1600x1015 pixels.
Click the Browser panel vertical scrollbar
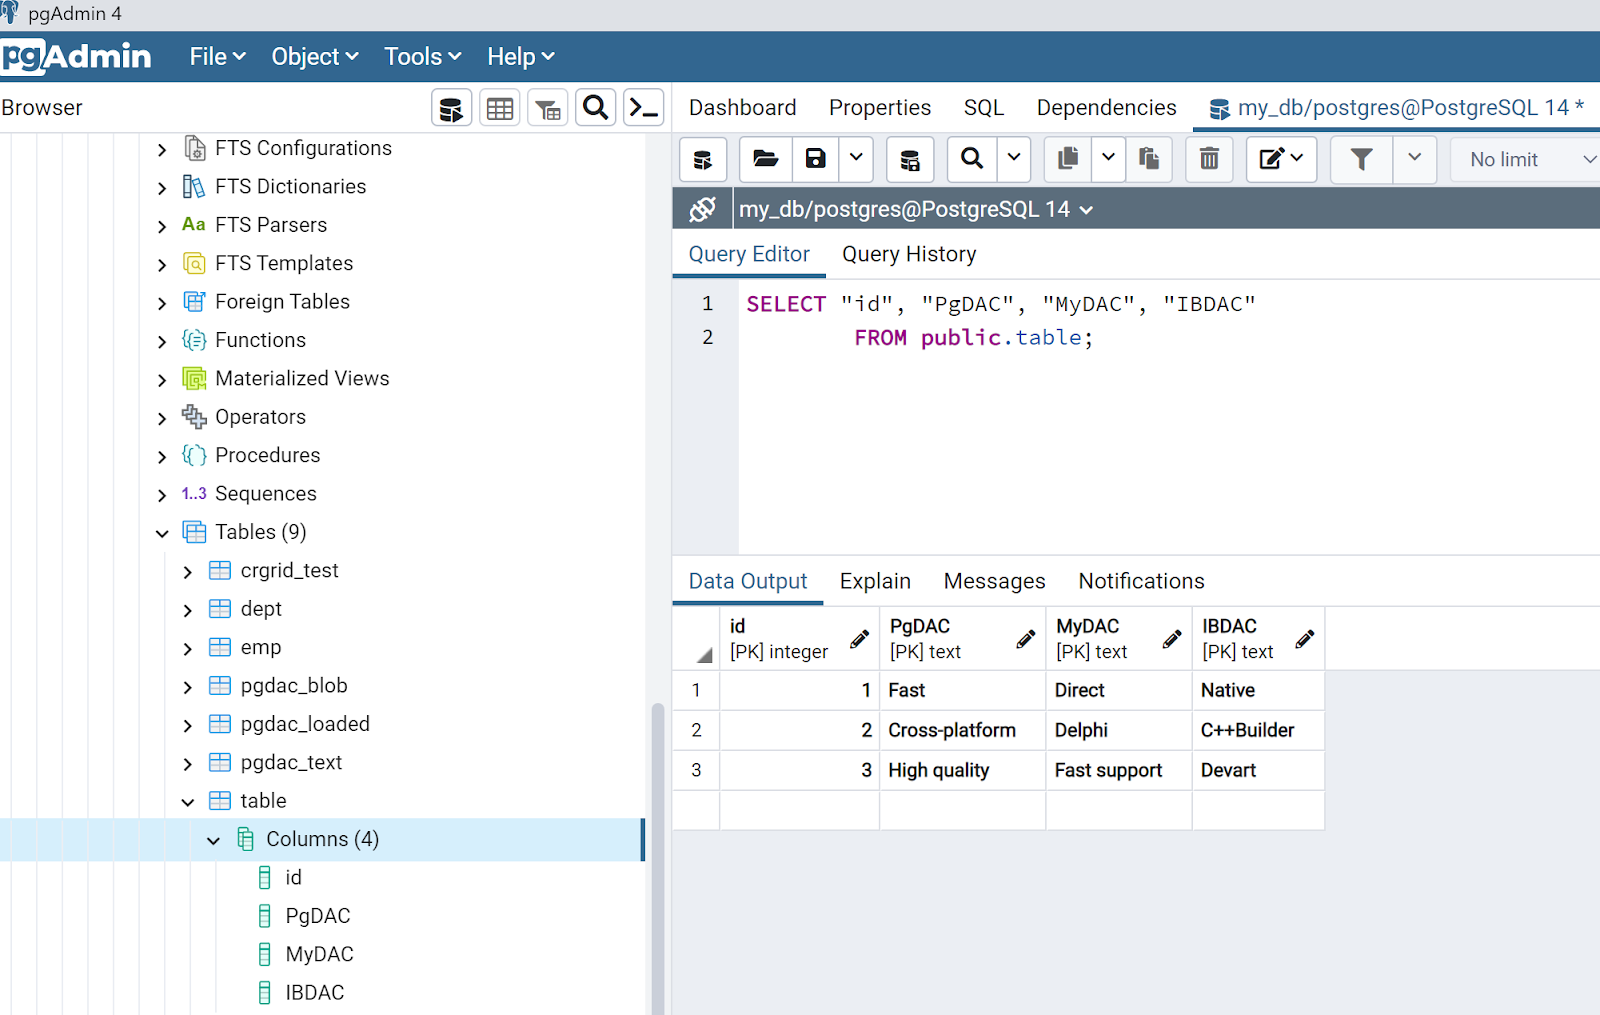(657, 860)
